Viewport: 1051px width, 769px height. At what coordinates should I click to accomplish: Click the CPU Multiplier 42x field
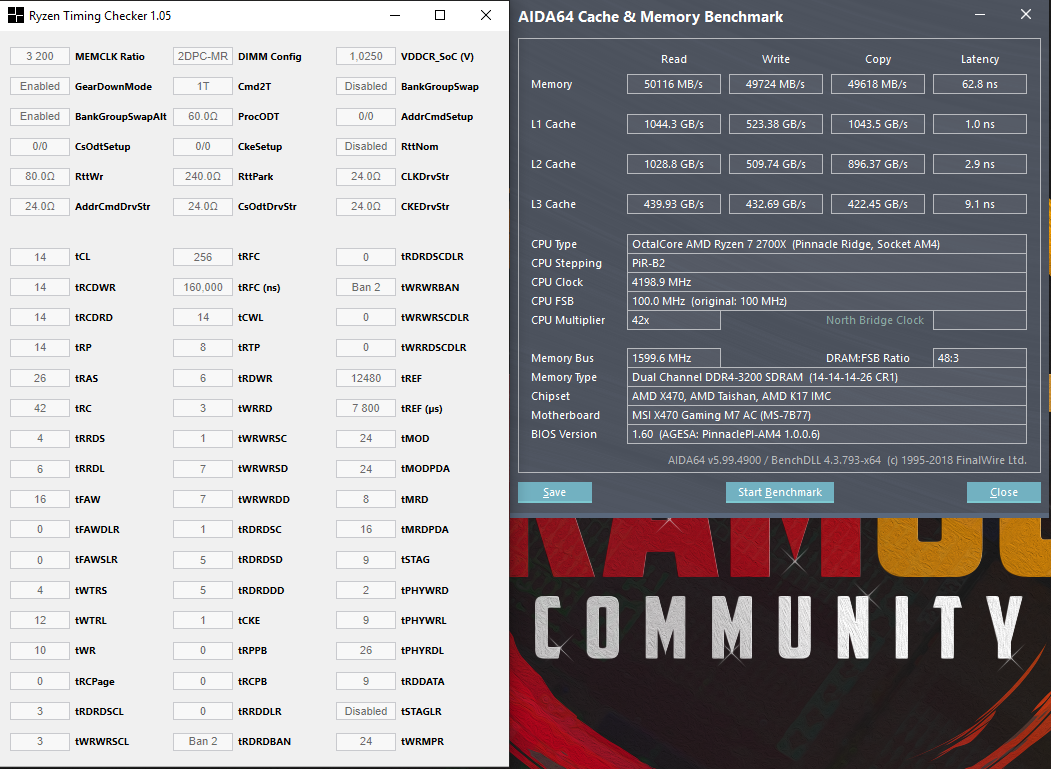click(x=674, y=320)
